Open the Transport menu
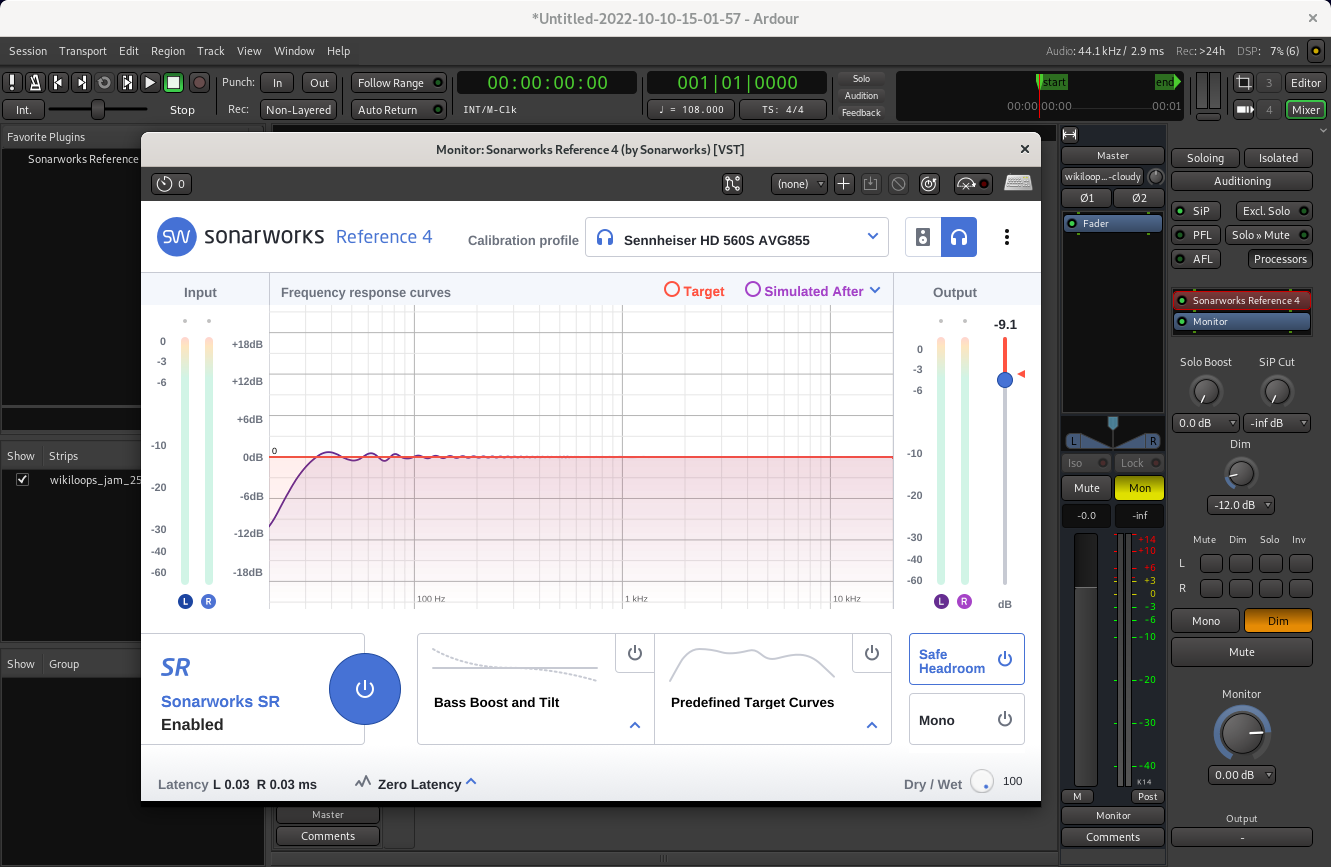The height and width of the screenshot is (867, 1331). point(83,51)
